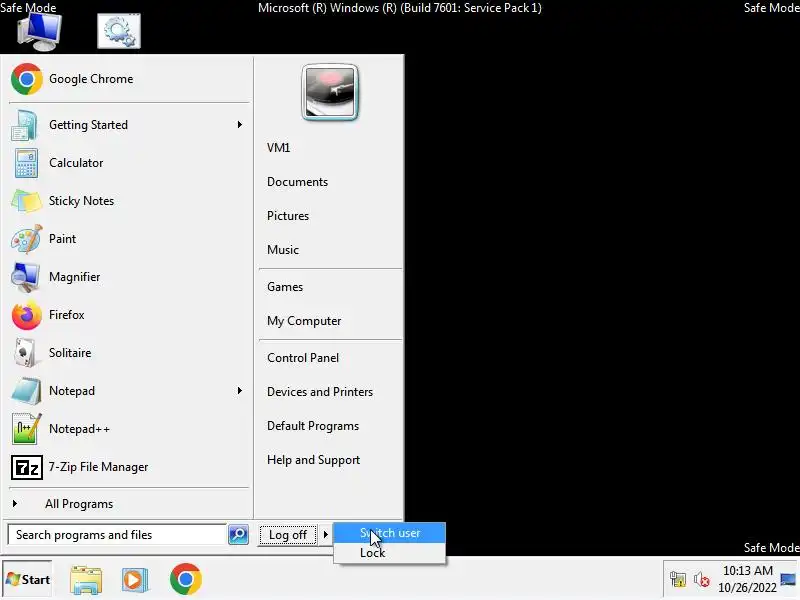This screenshot has width=800, height=600.
Task: Open the VM1 user folder
Action: click(x=279, y=148)
